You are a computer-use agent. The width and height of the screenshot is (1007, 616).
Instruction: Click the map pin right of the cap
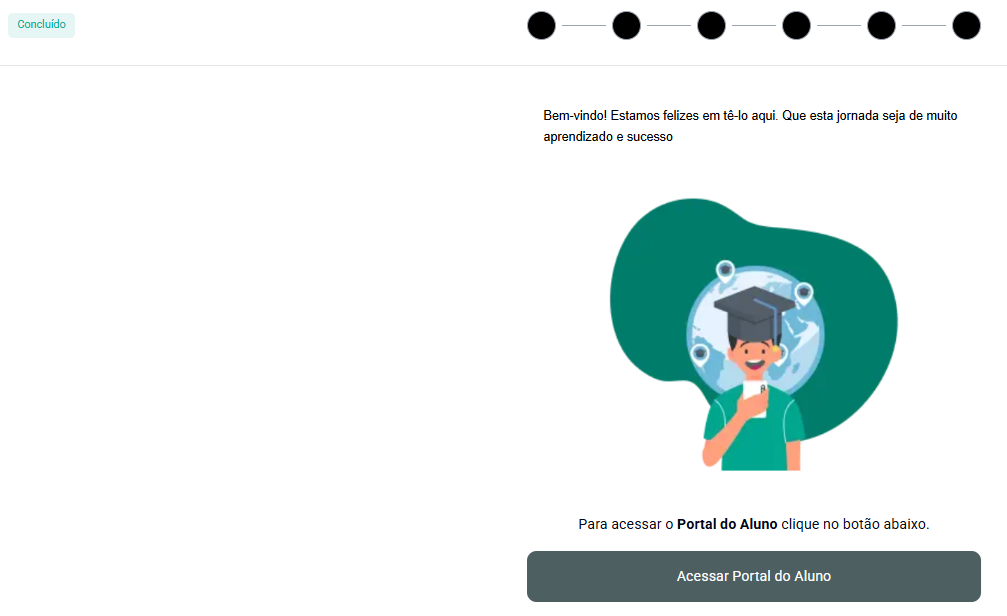pos(803,294)
